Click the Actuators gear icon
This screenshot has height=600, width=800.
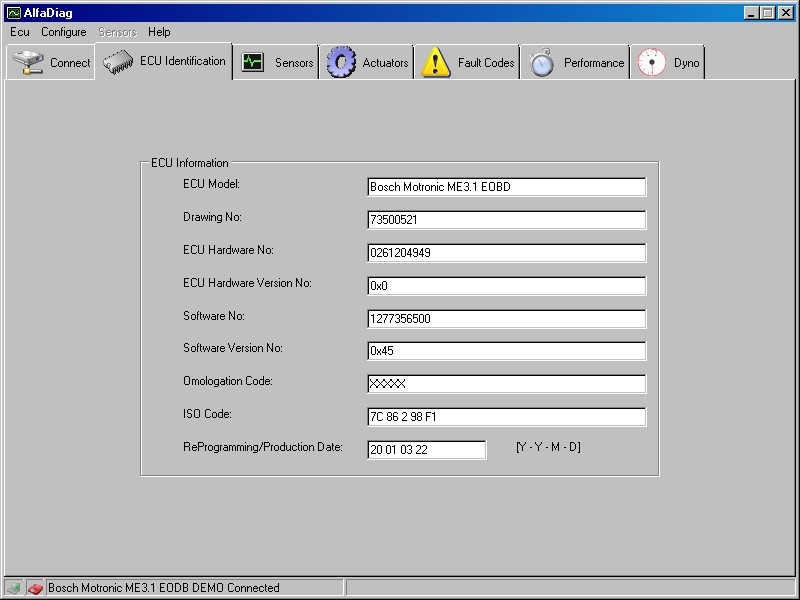point(341,62)
